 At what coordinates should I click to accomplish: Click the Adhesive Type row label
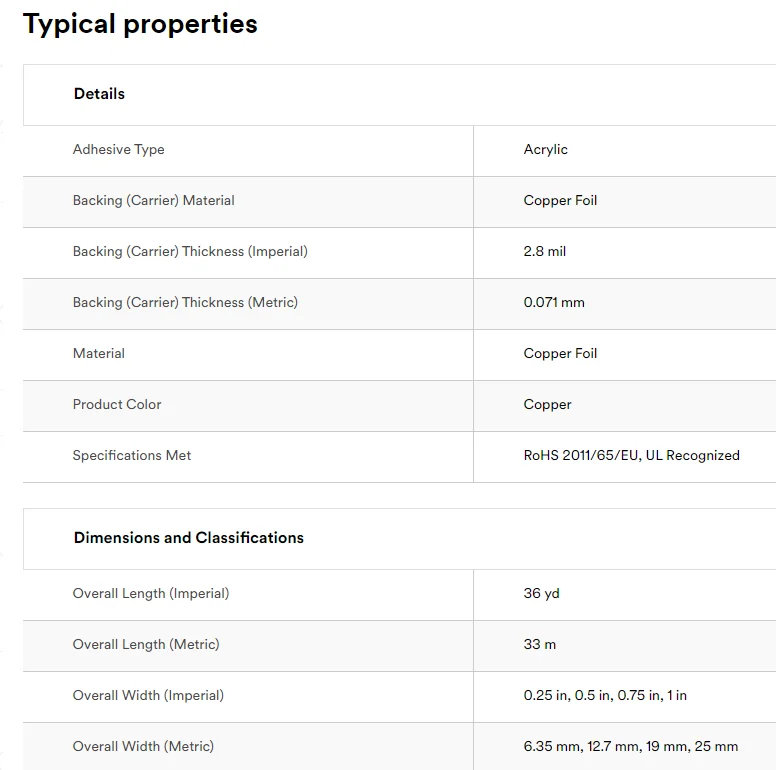click(x=118, y=150)
